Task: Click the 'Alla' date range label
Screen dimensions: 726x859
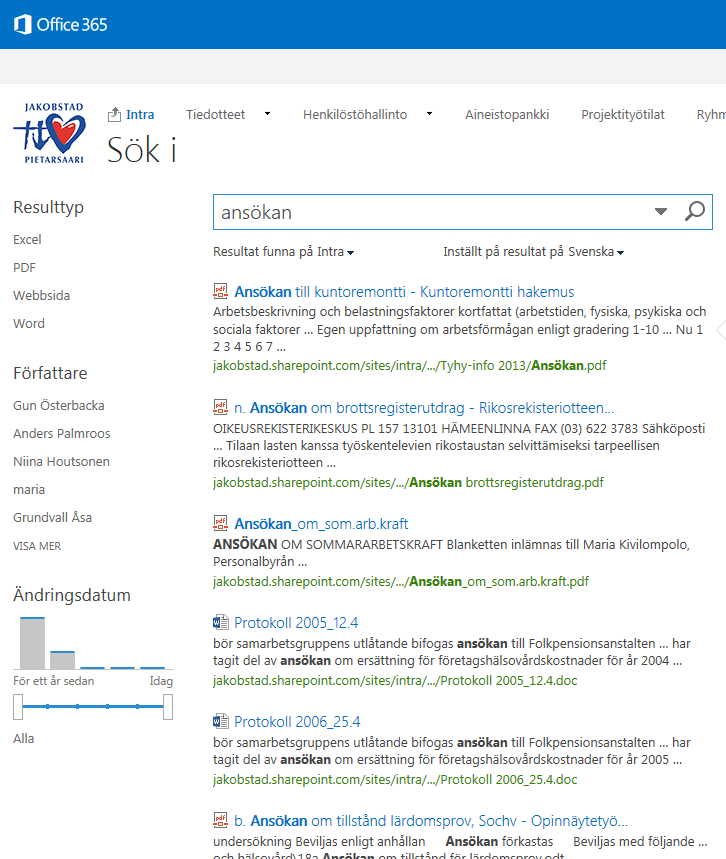Action: [x=24, y=738]
